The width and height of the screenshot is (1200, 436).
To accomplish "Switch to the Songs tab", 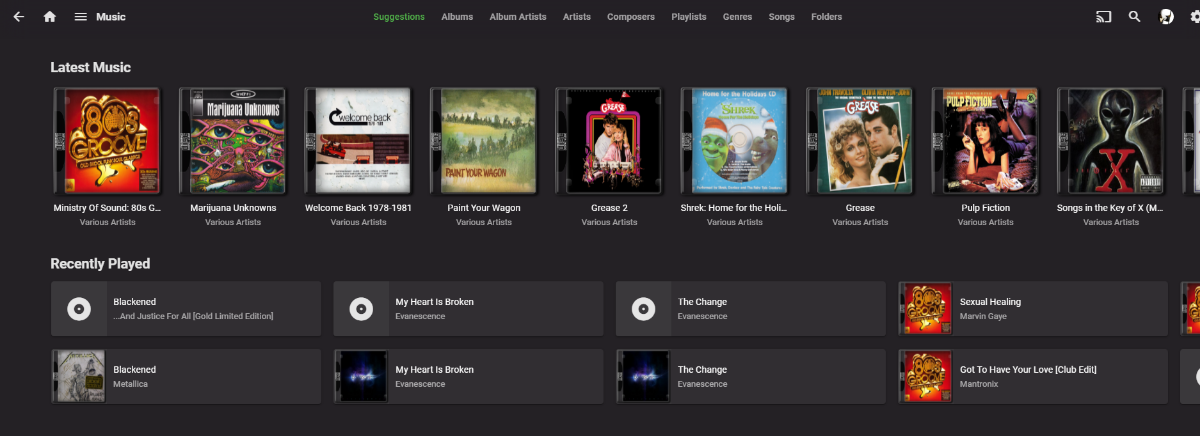I will [x=782, y=17].
